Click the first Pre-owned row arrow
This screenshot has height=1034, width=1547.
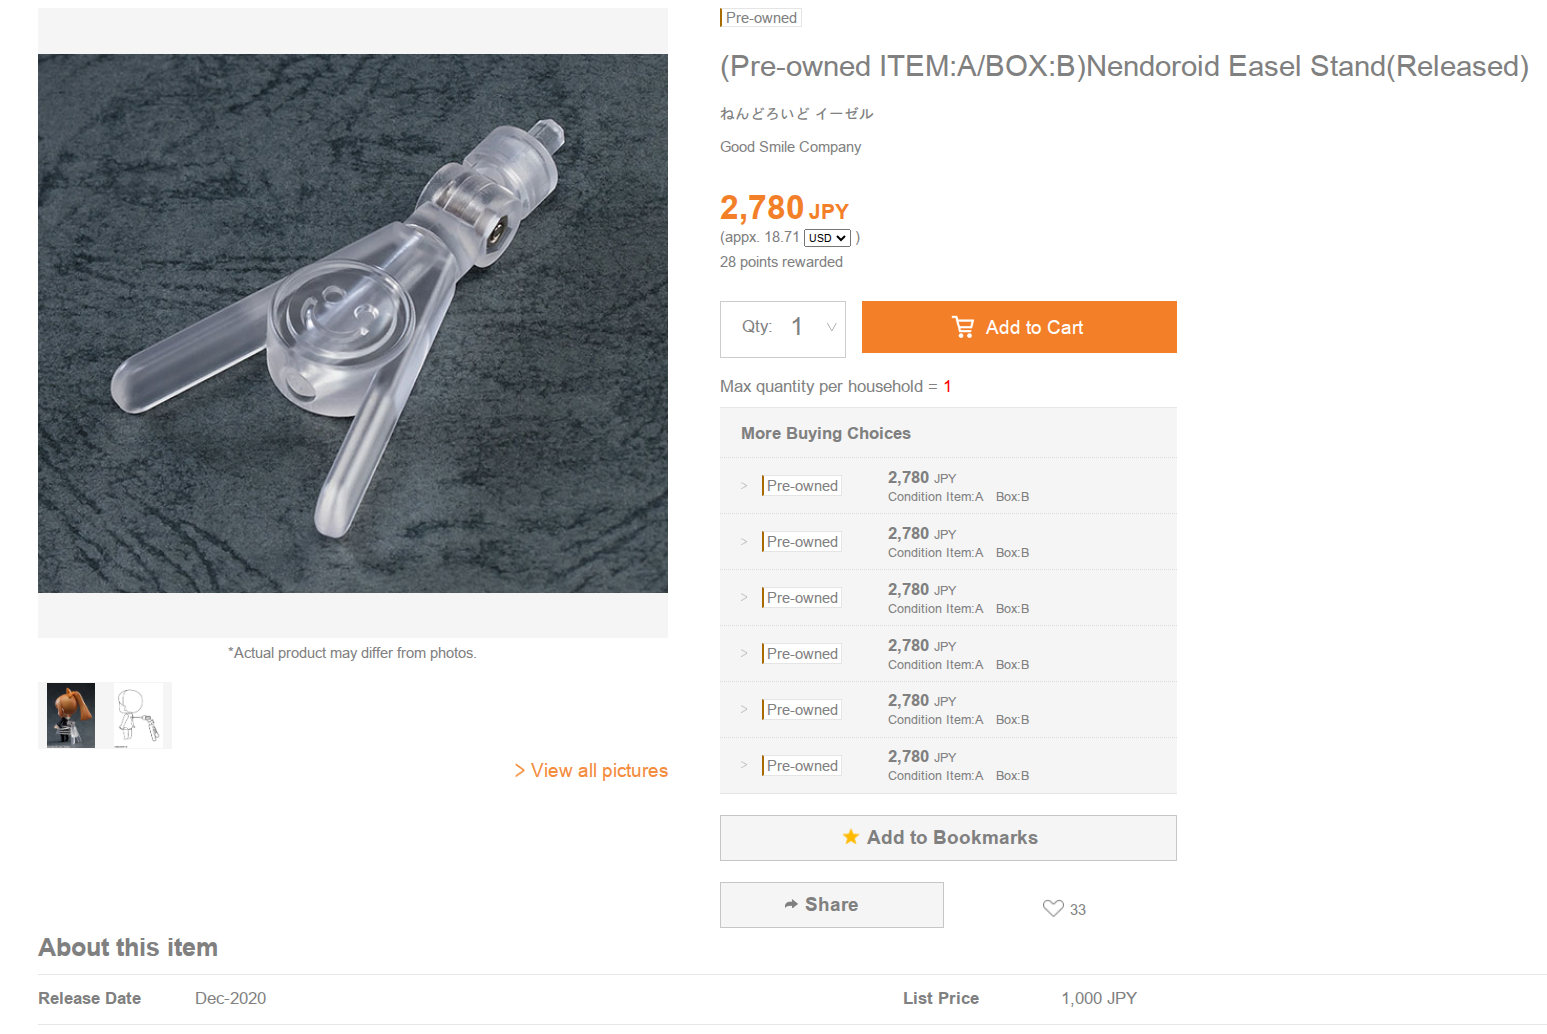click(x=744, y=486)
